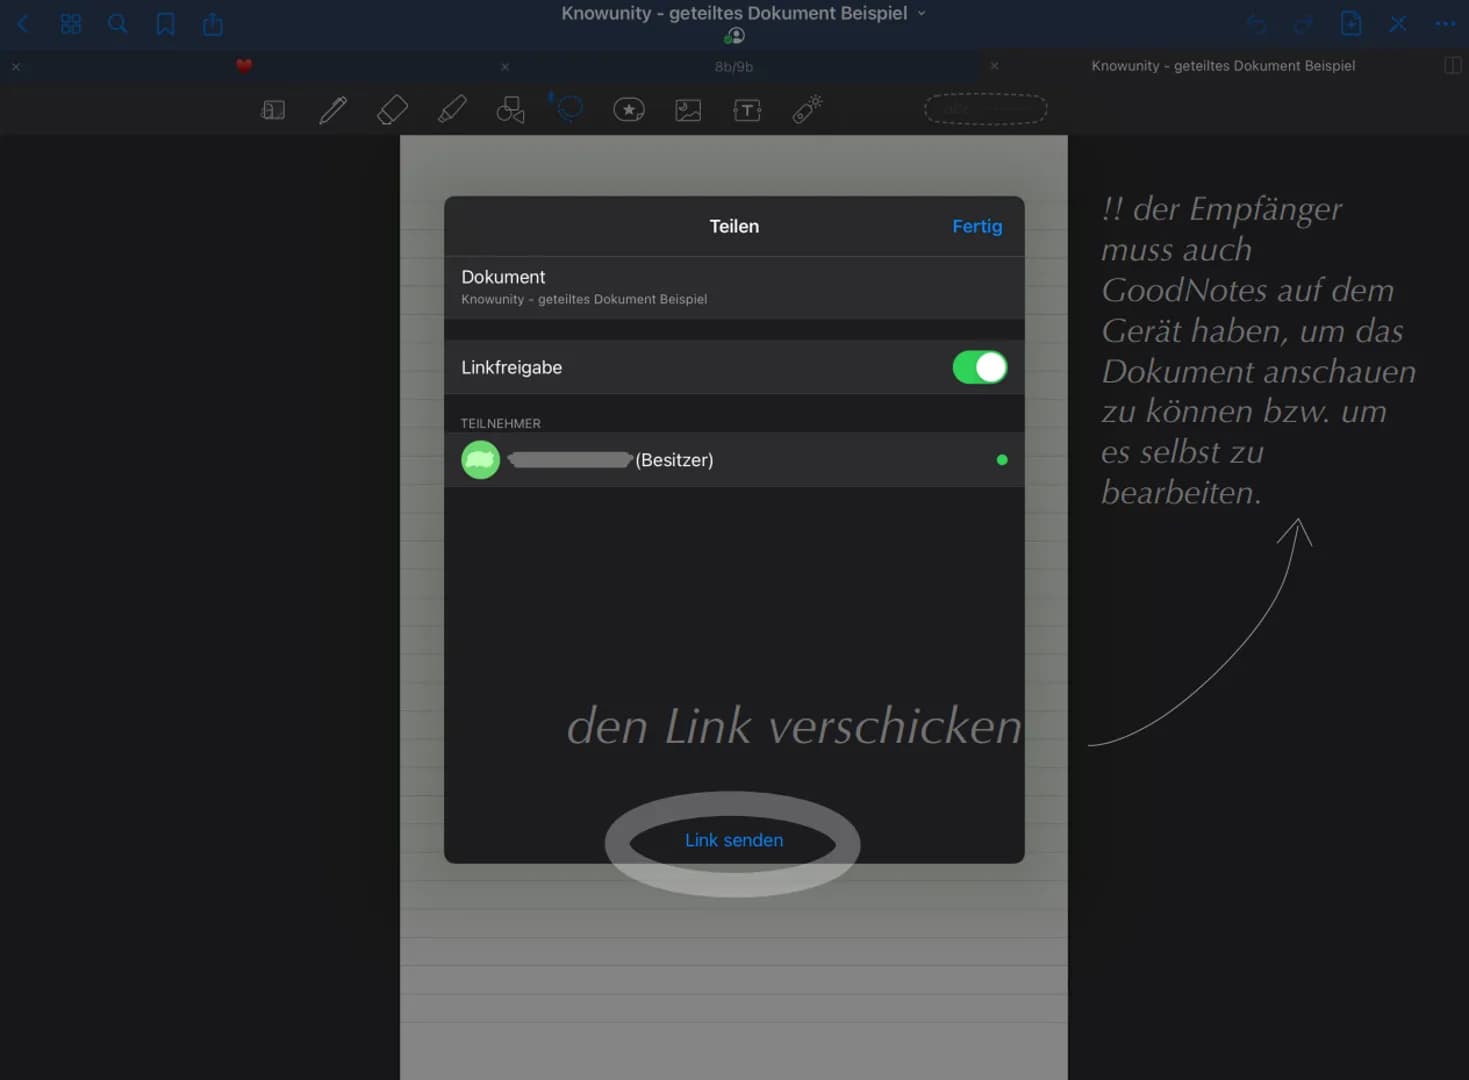
Task: Redo the last action
Action: tap(1303, 24)
